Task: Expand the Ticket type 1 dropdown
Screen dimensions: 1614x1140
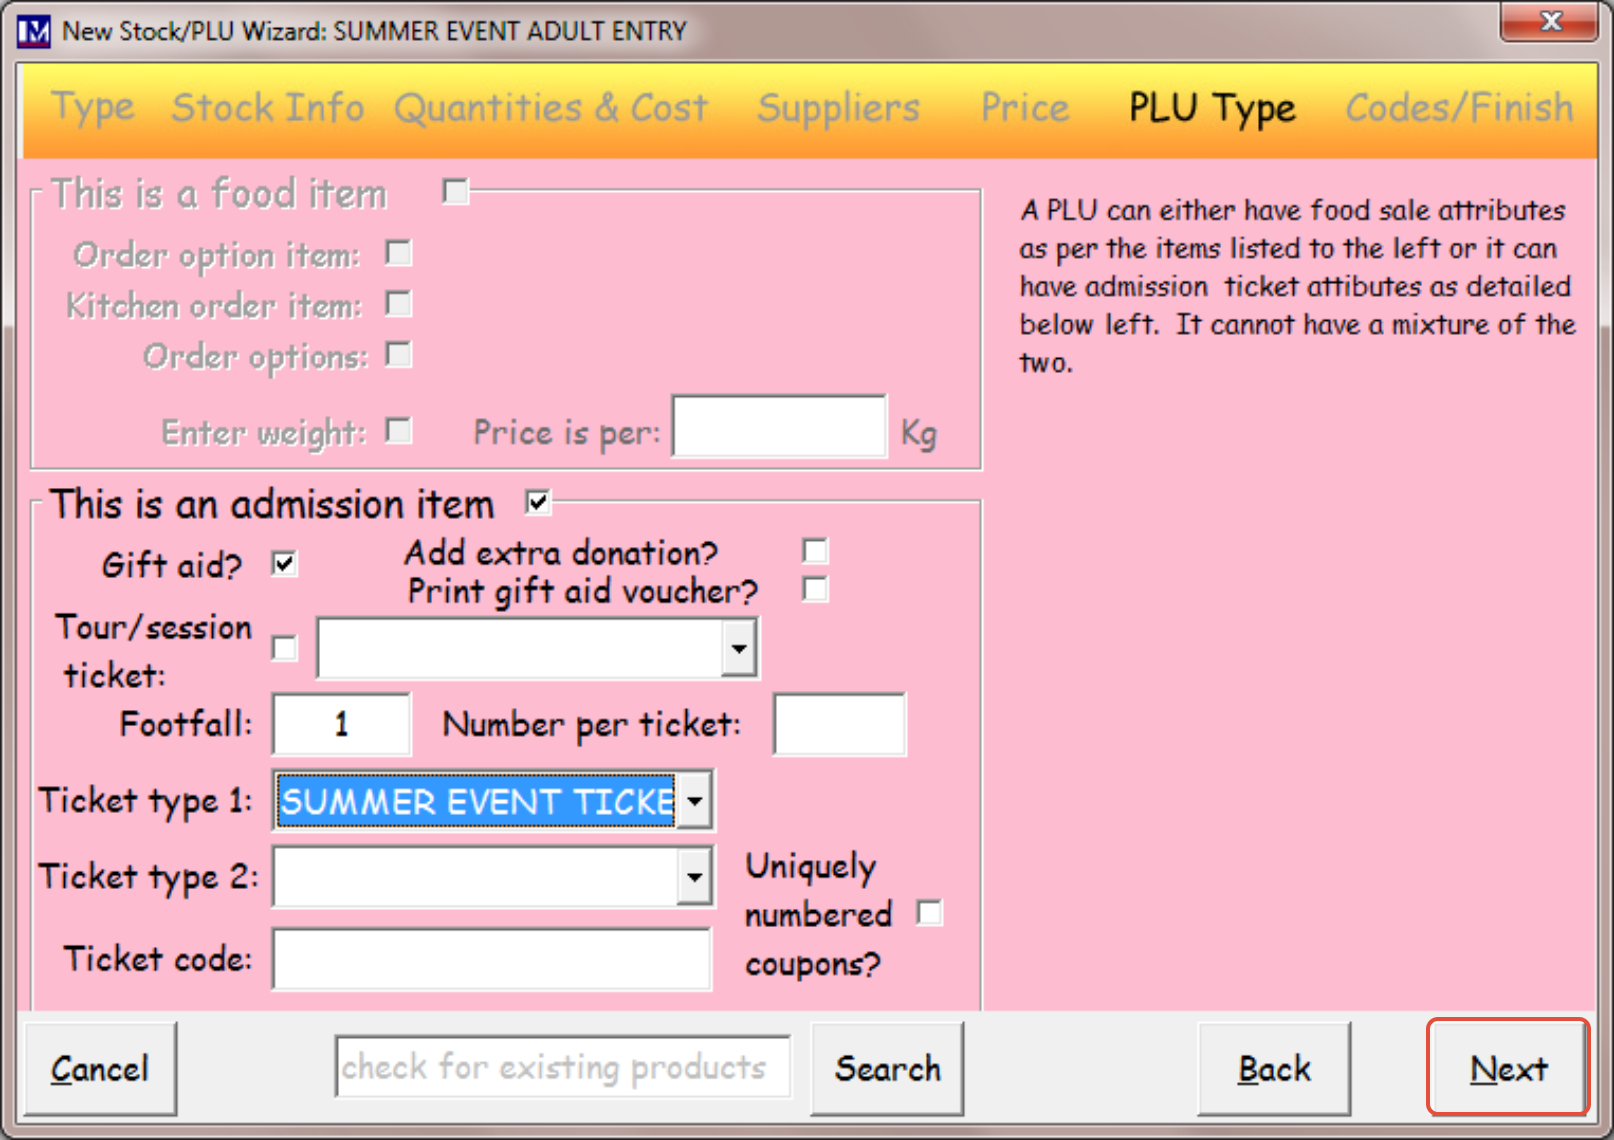Action: pyautogui.click(x=694, y=800)
